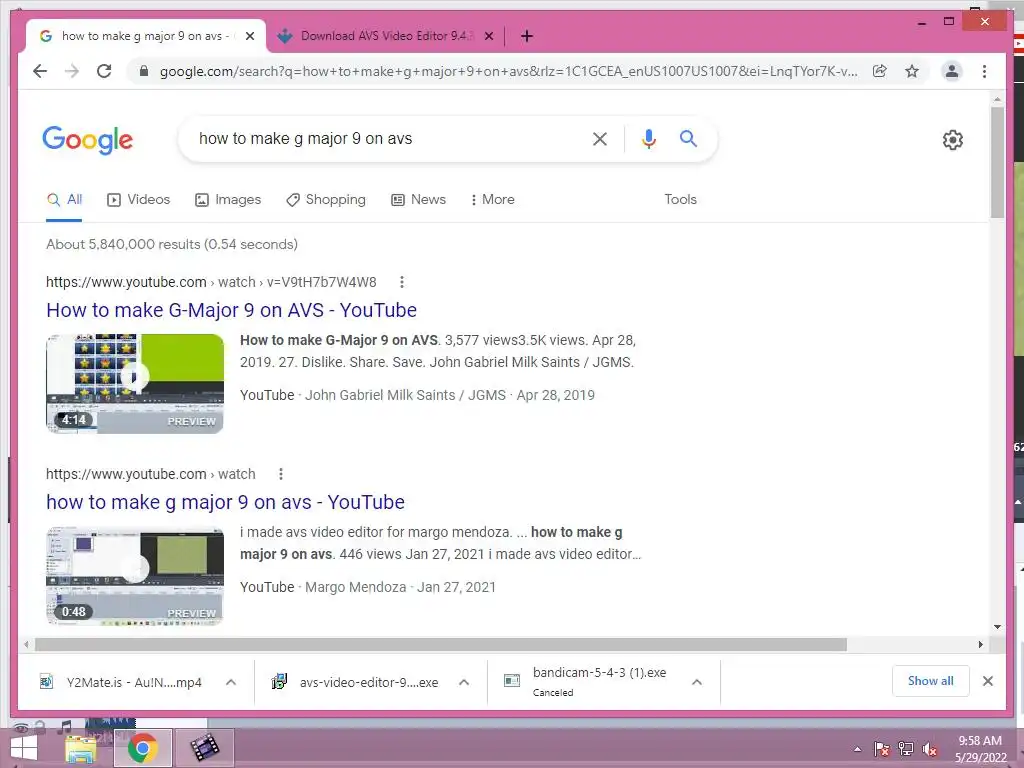Image resolution: width=1024 pixels, height=768 pixels.
Task: Click the muted volume tray icon
Action: 930,749
